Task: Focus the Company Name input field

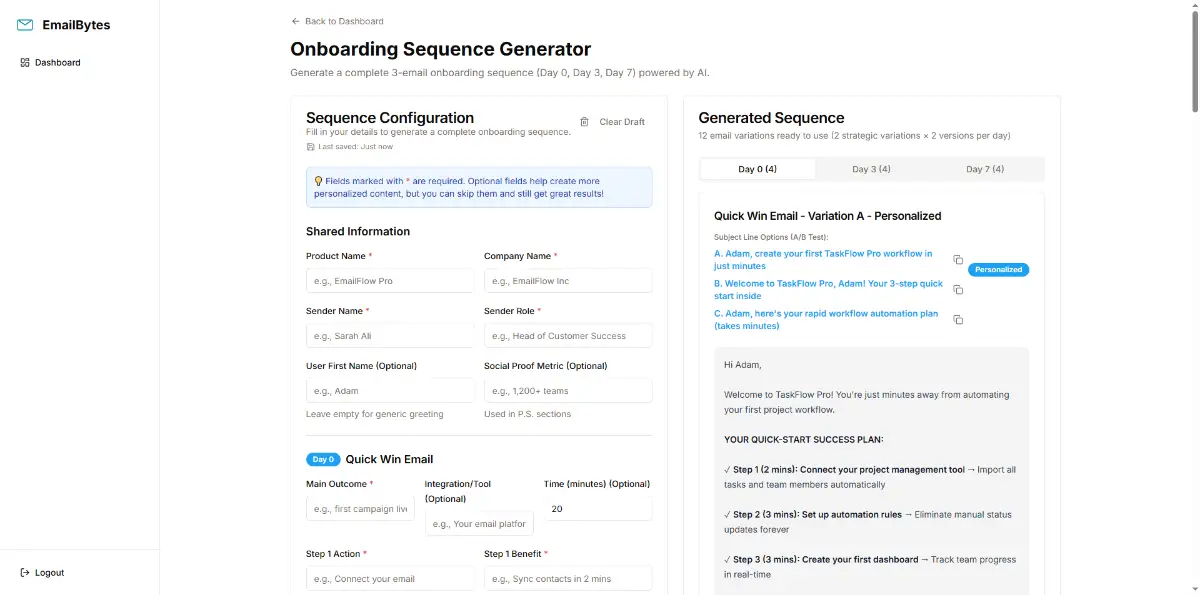Action: point(568,281)
